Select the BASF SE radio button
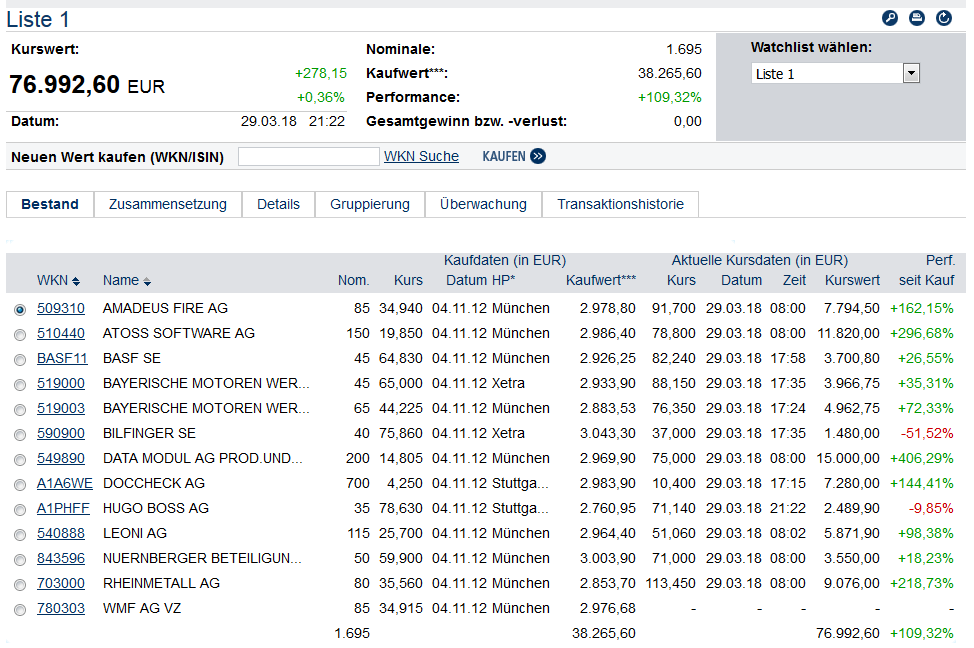Image resolution: width=974 pixels, height=648 pixels. pos(20,359)
